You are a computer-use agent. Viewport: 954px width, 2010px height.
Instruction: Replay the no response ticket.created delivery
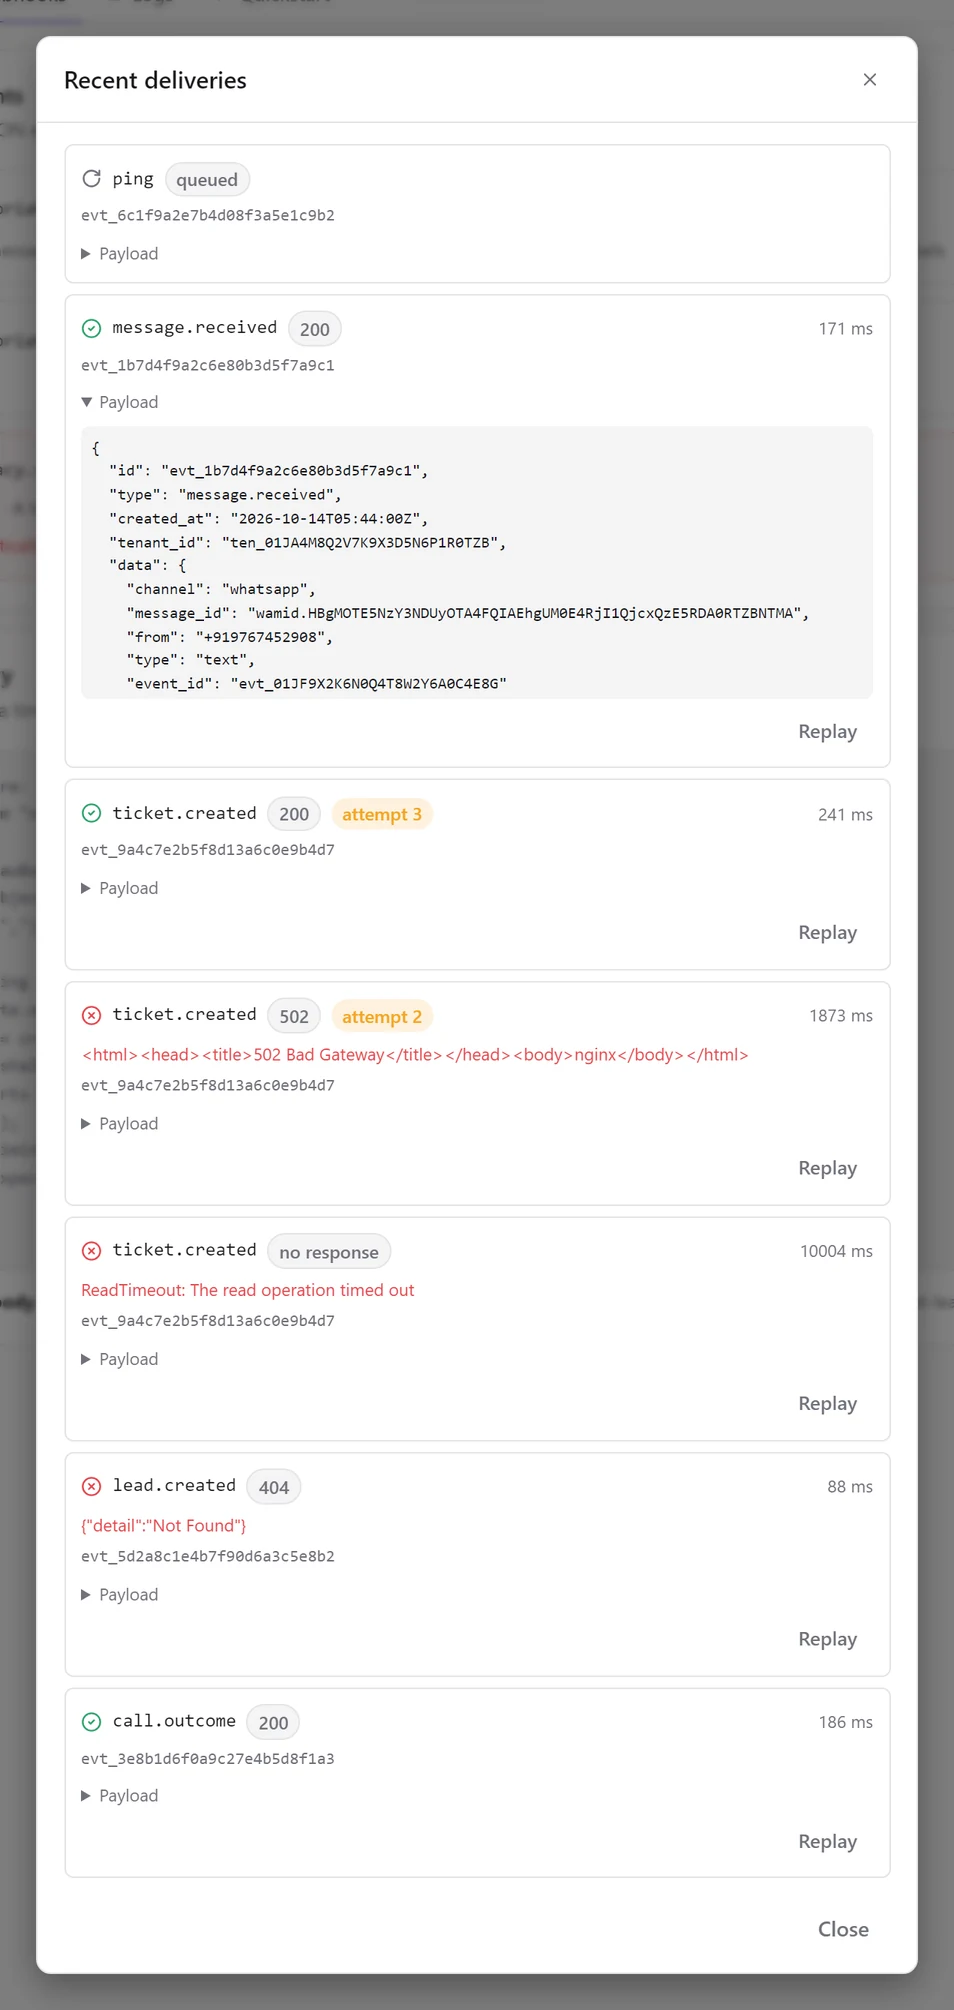827,1404
